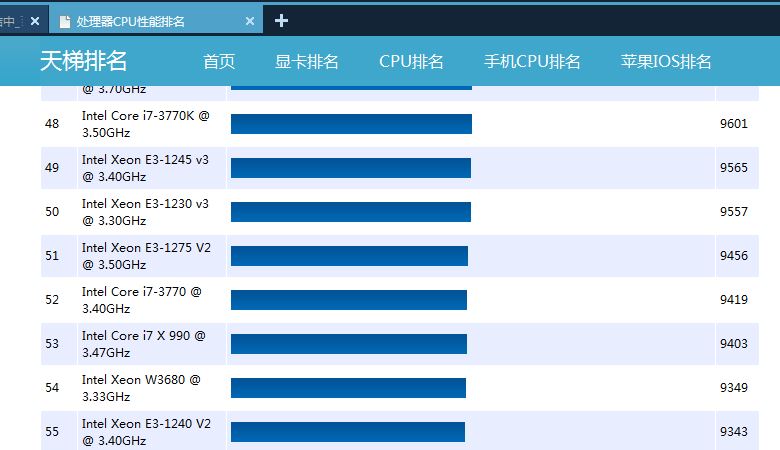780x450 pixels.
Task: Click the page icon on 处理器CPU性能排名 tab
Action: point(65,21)
